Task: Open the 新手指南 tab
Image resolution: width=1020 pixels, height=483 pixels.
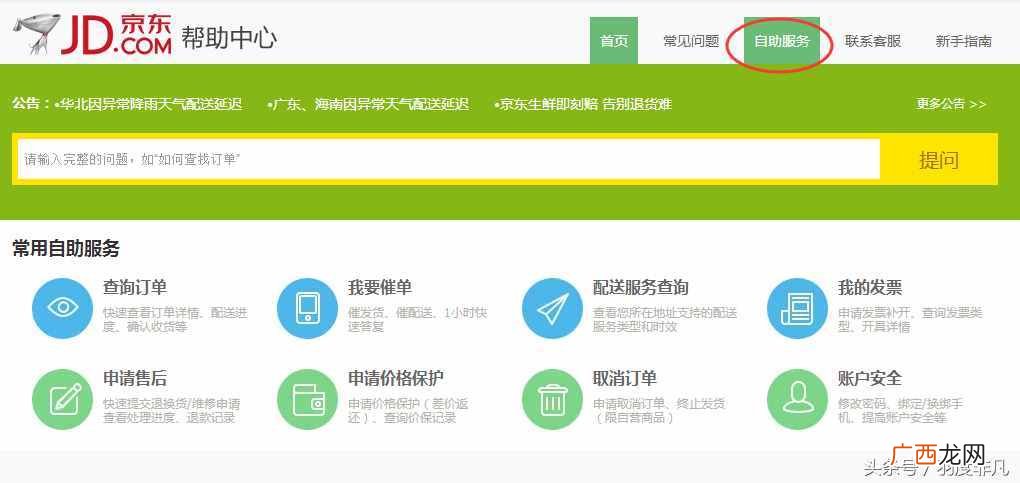Action: click(x=963, y=41)
